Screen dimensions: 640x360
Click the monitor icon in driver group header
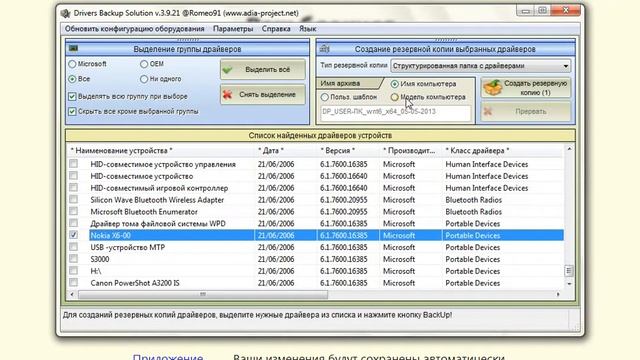pyautogui.click(x=73, y=49)
